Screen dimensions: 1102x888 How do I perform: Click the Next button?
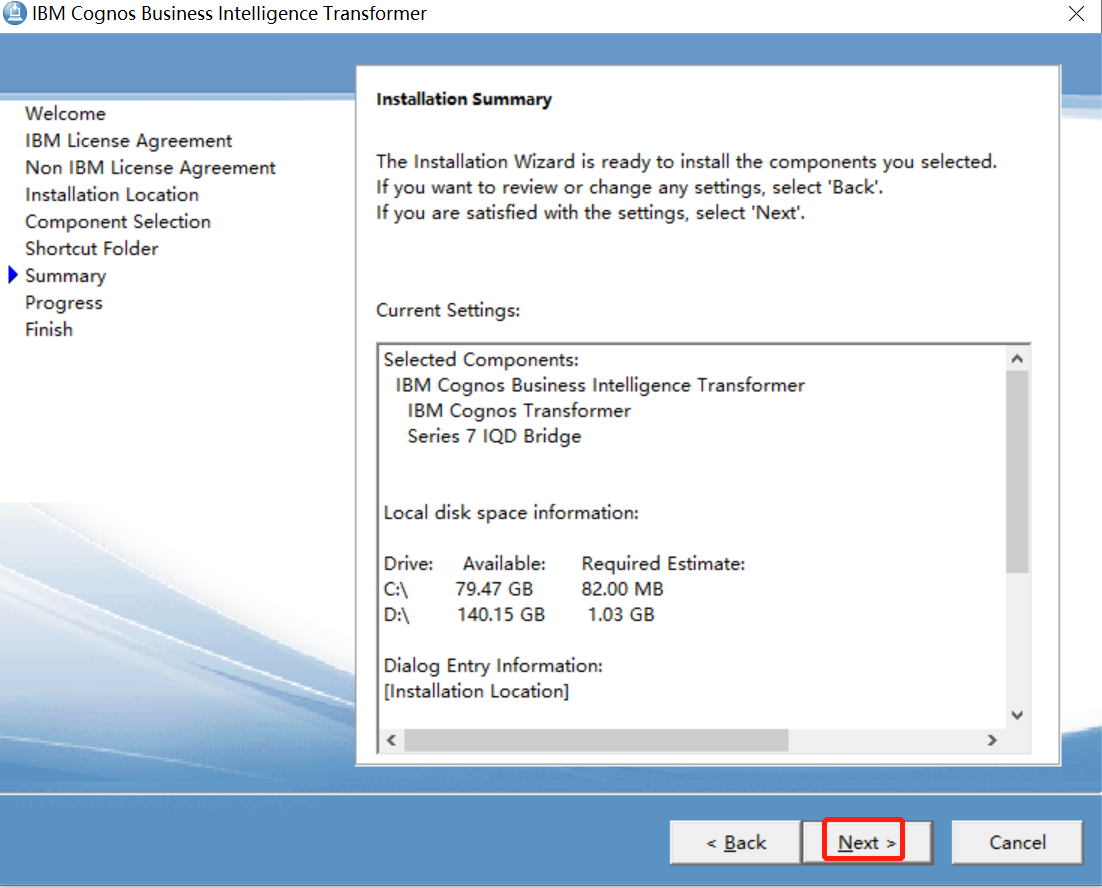[x=867, y=842]
